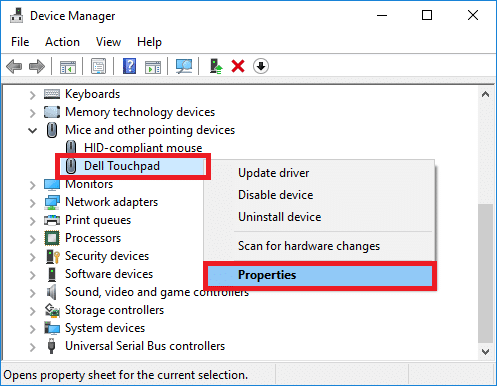Viewport: 497px width, 386px height.
Task: Click the red X Uninstall device icon
Action: point(238,66)
